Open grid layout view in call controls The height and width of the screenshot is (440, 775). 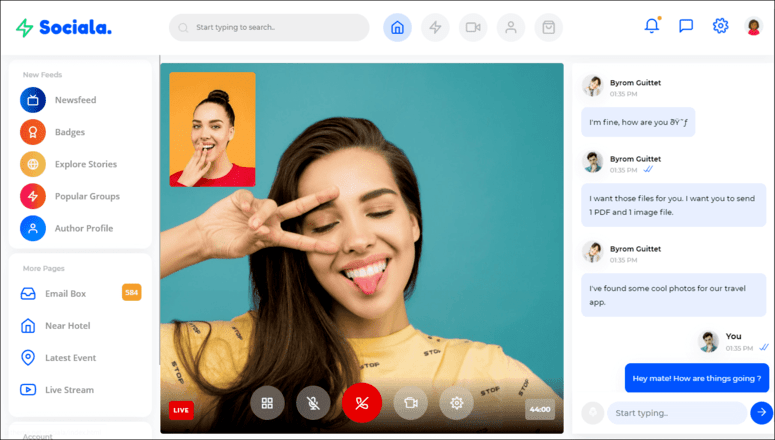[x=267, y=403]
